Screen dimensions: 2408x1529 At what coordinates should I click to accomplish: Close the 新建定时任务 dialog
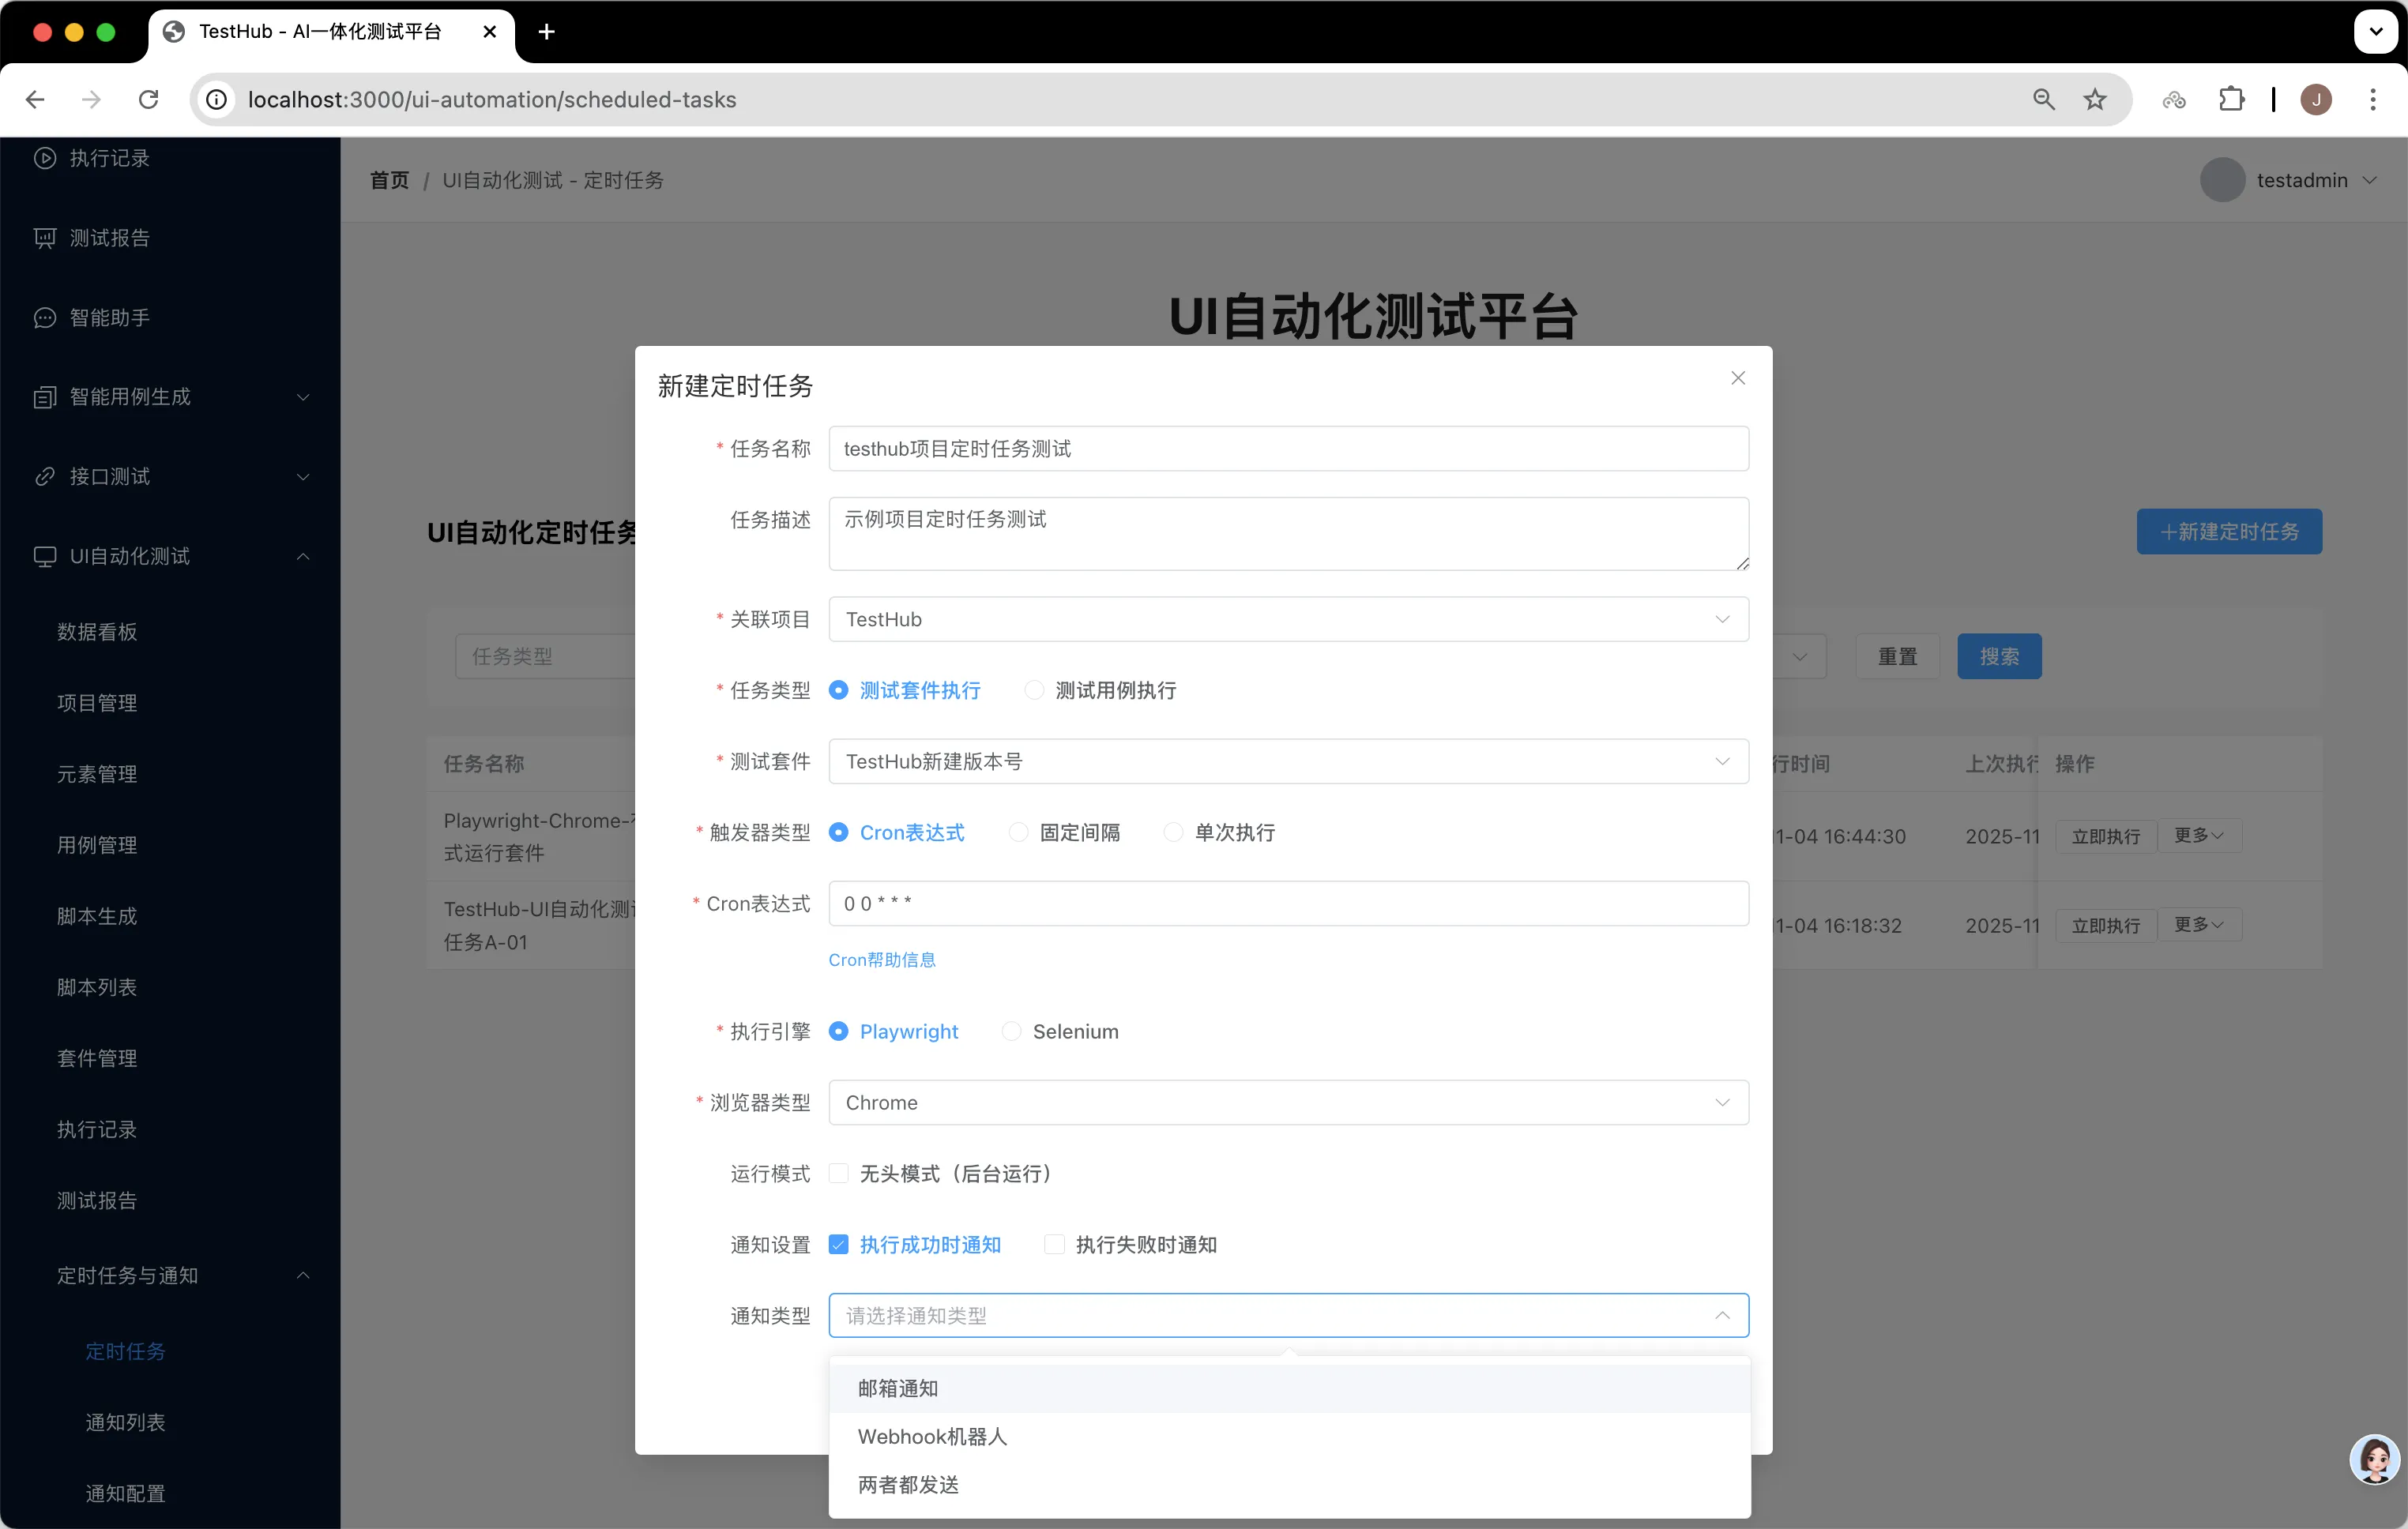pyautogui.click(x=1737, y=378)
